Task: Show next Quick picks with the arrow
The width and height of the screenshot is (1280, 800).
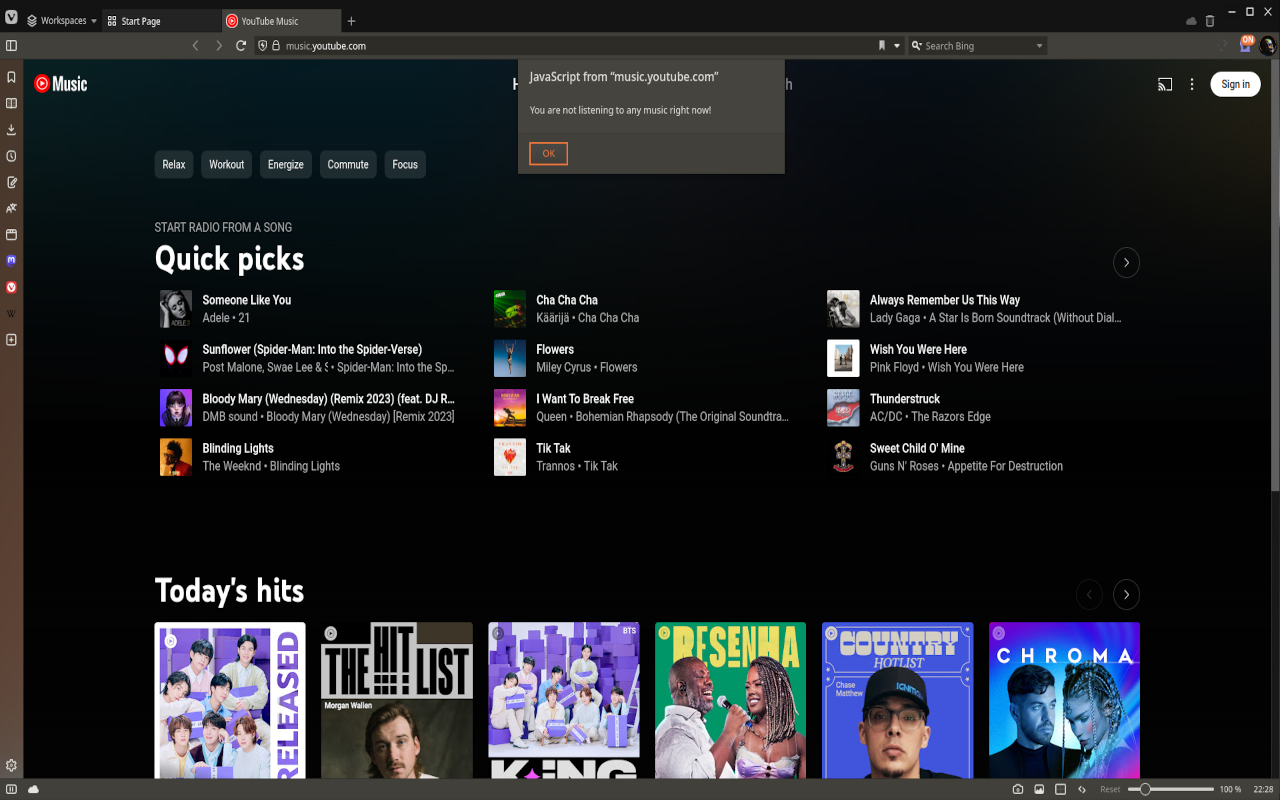Action: (x=1126, y=262)
